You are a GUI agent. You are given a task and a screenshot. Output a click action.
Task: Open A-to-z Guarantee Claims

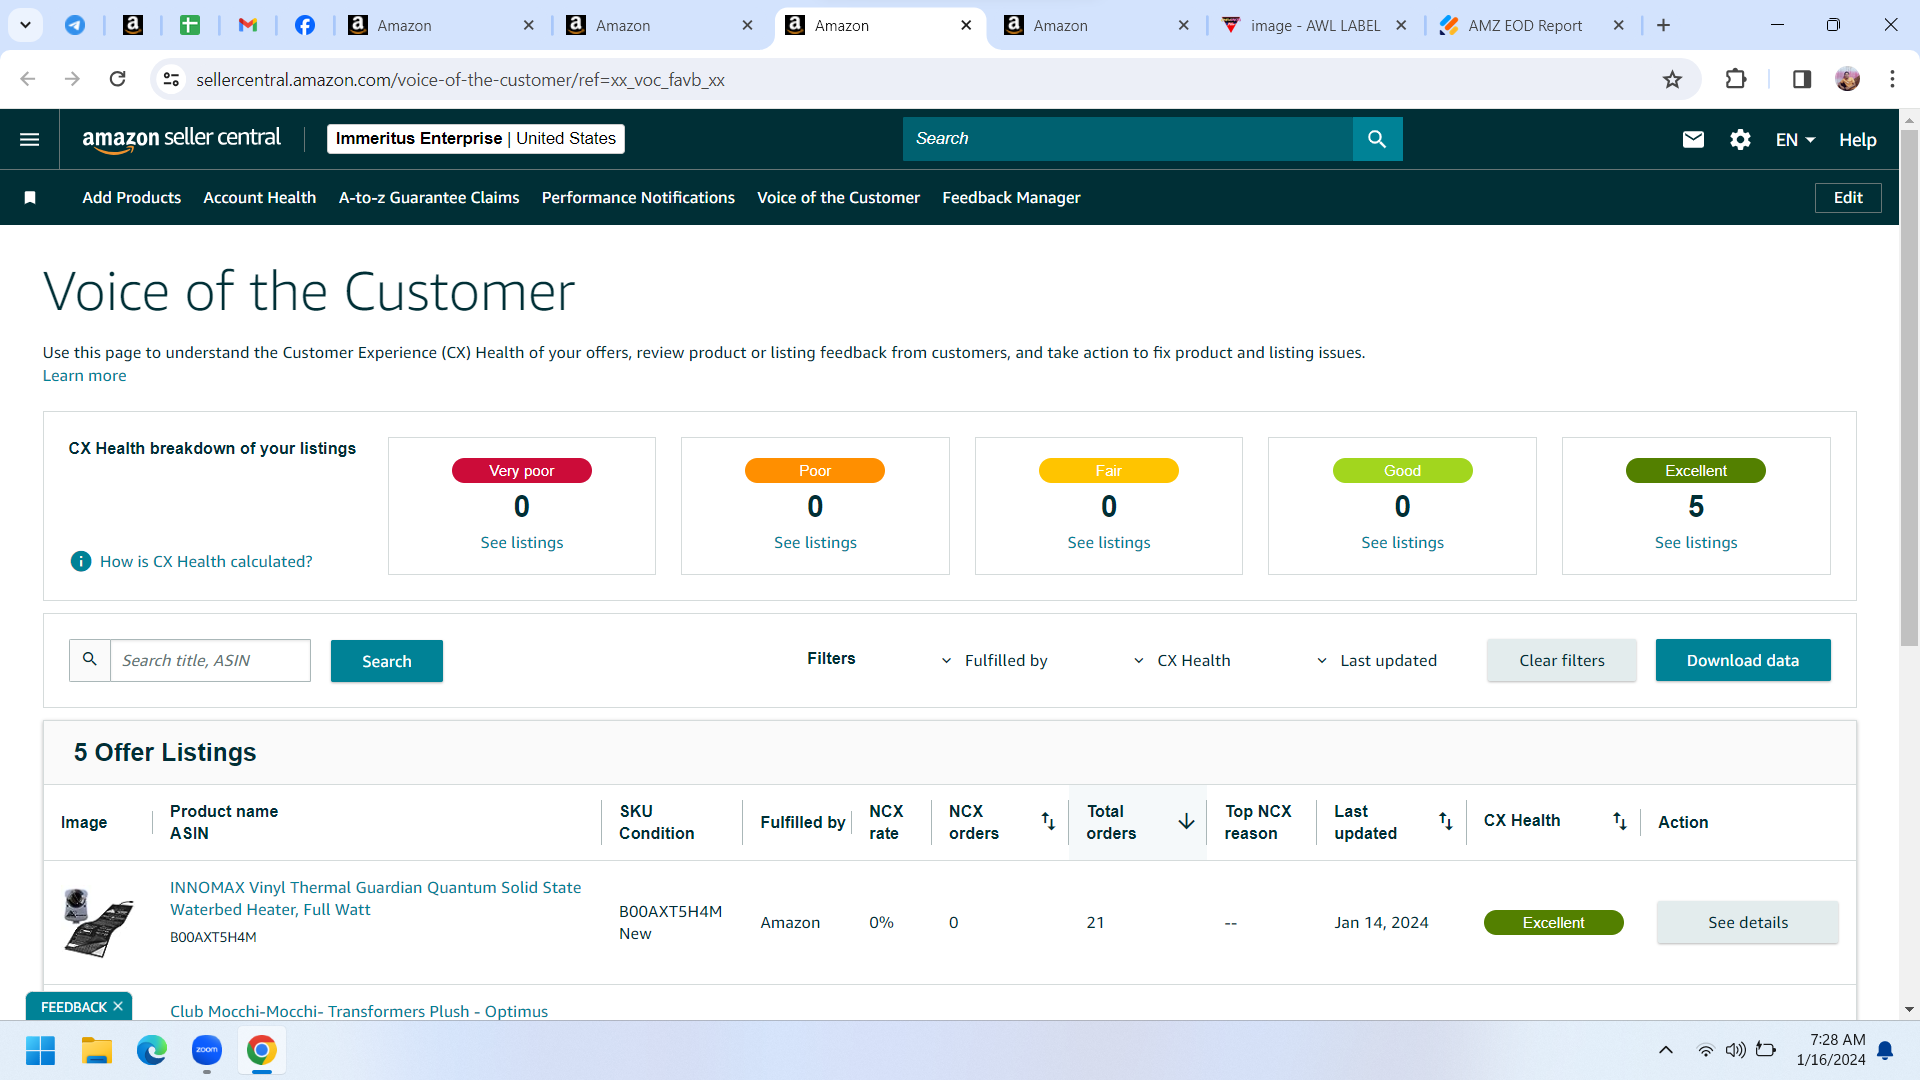(429, 198)
